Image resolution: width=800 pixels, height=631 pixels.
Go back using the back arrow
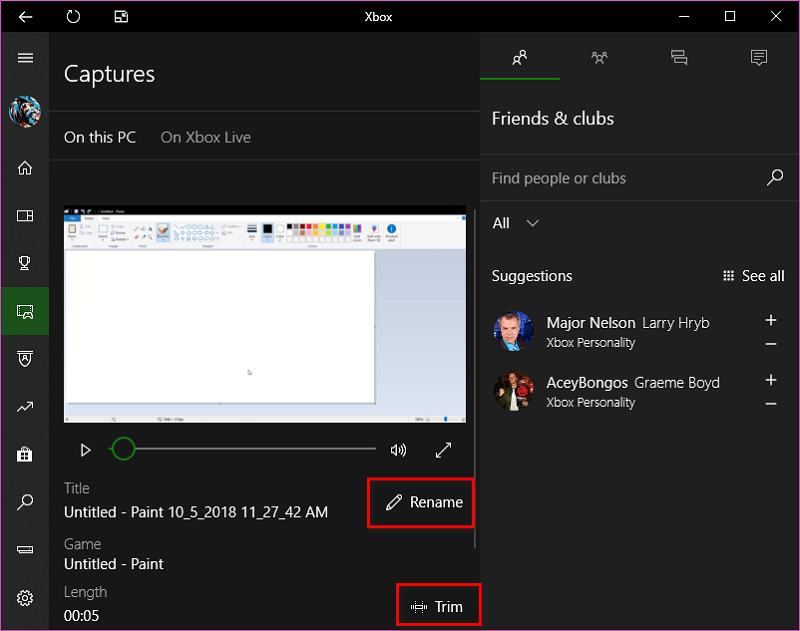[x=25, y=17]
